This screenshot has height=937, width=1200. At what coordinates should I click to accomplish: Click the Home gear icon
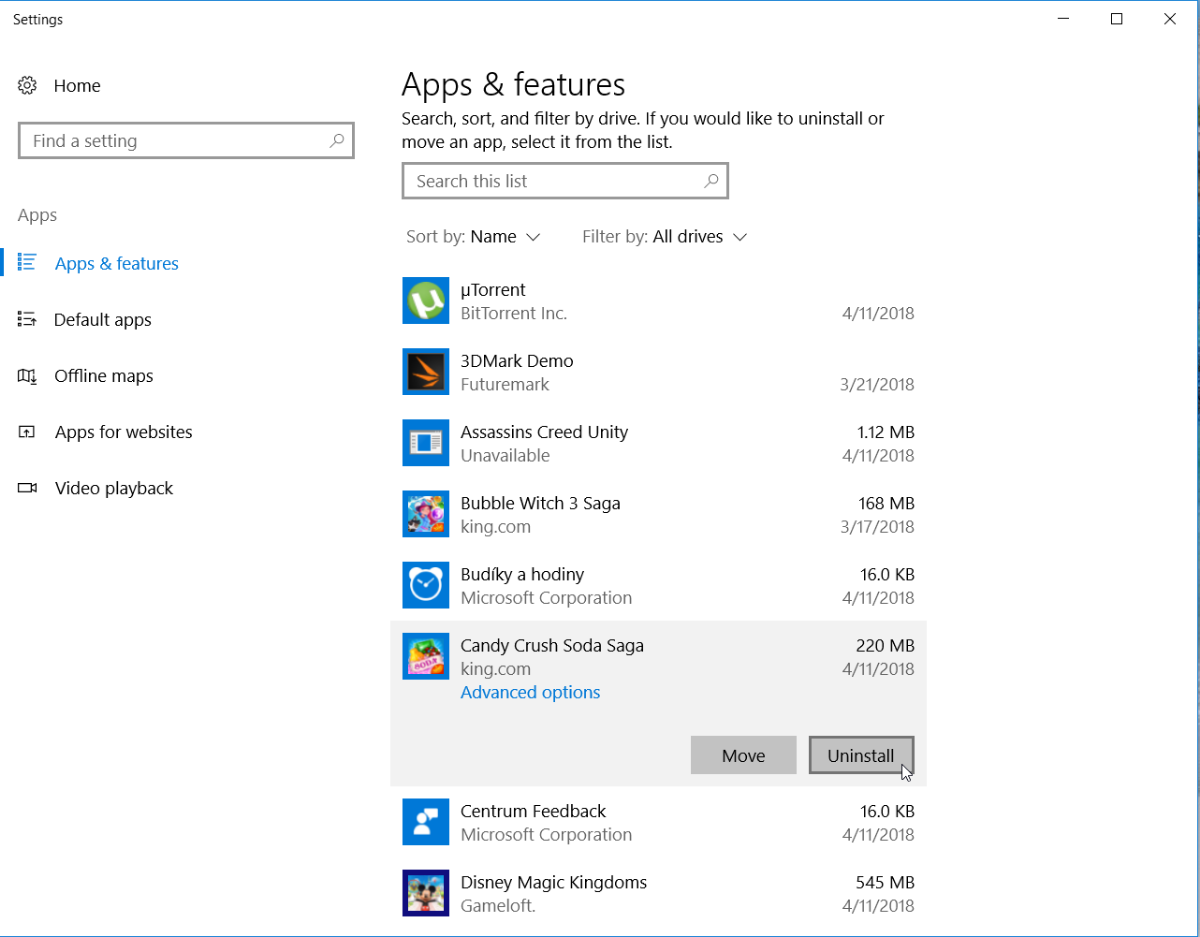coord(28,86)
